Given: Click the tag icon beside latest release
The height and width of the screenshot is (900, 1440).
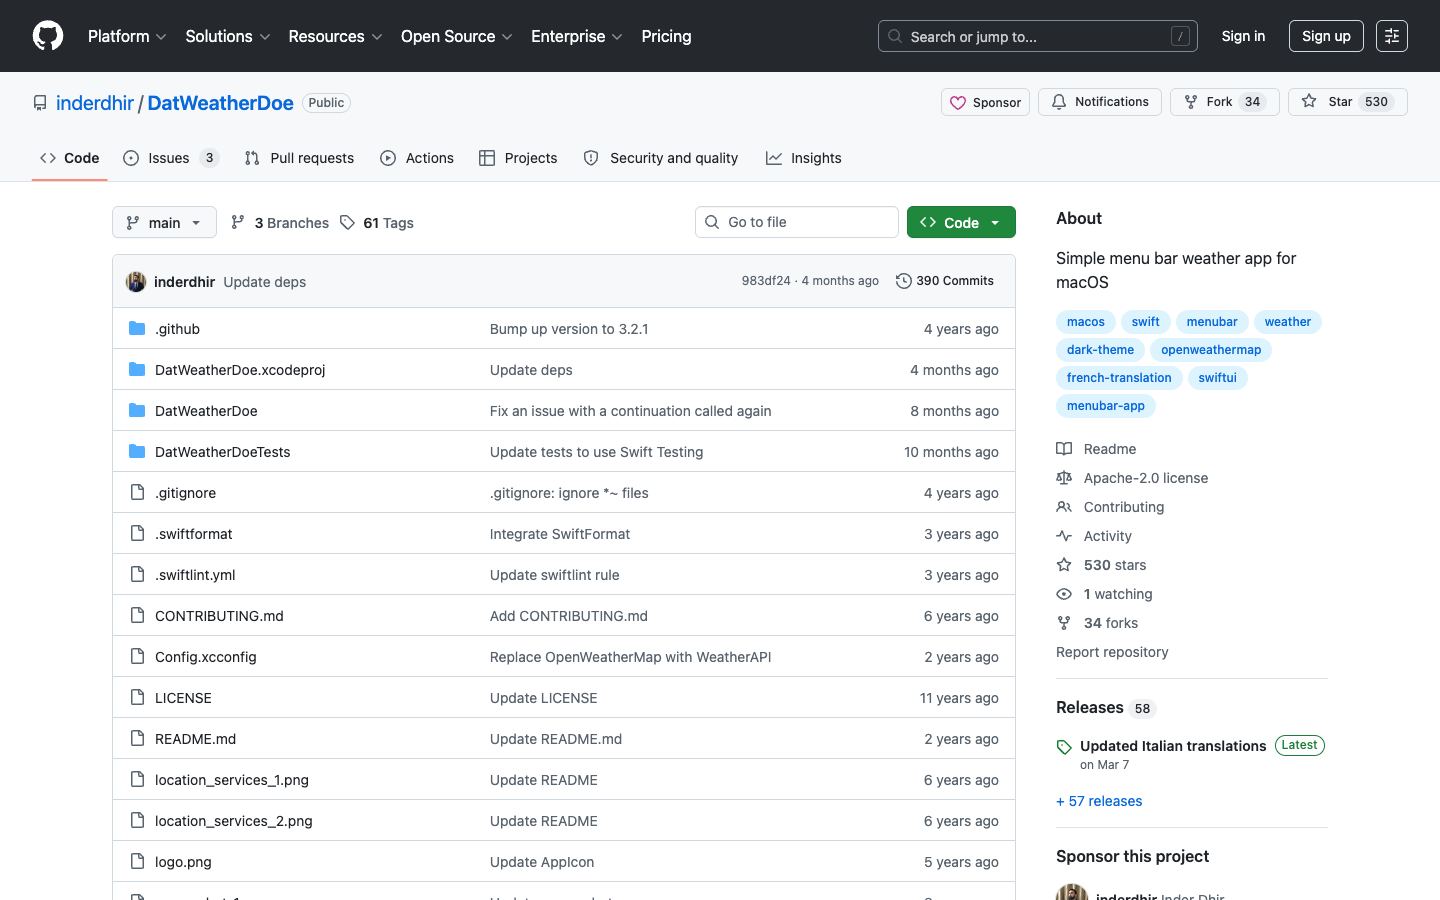Looking at the screenshot, I should click(1064, 747).
